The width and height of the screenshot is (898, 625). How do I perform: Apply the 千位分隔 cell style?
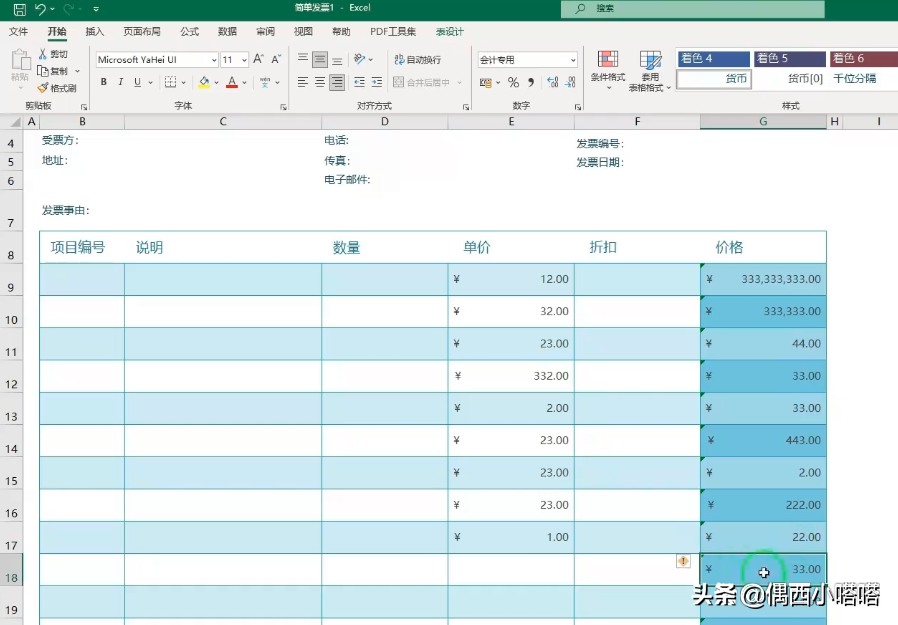[x=854, y=79]
